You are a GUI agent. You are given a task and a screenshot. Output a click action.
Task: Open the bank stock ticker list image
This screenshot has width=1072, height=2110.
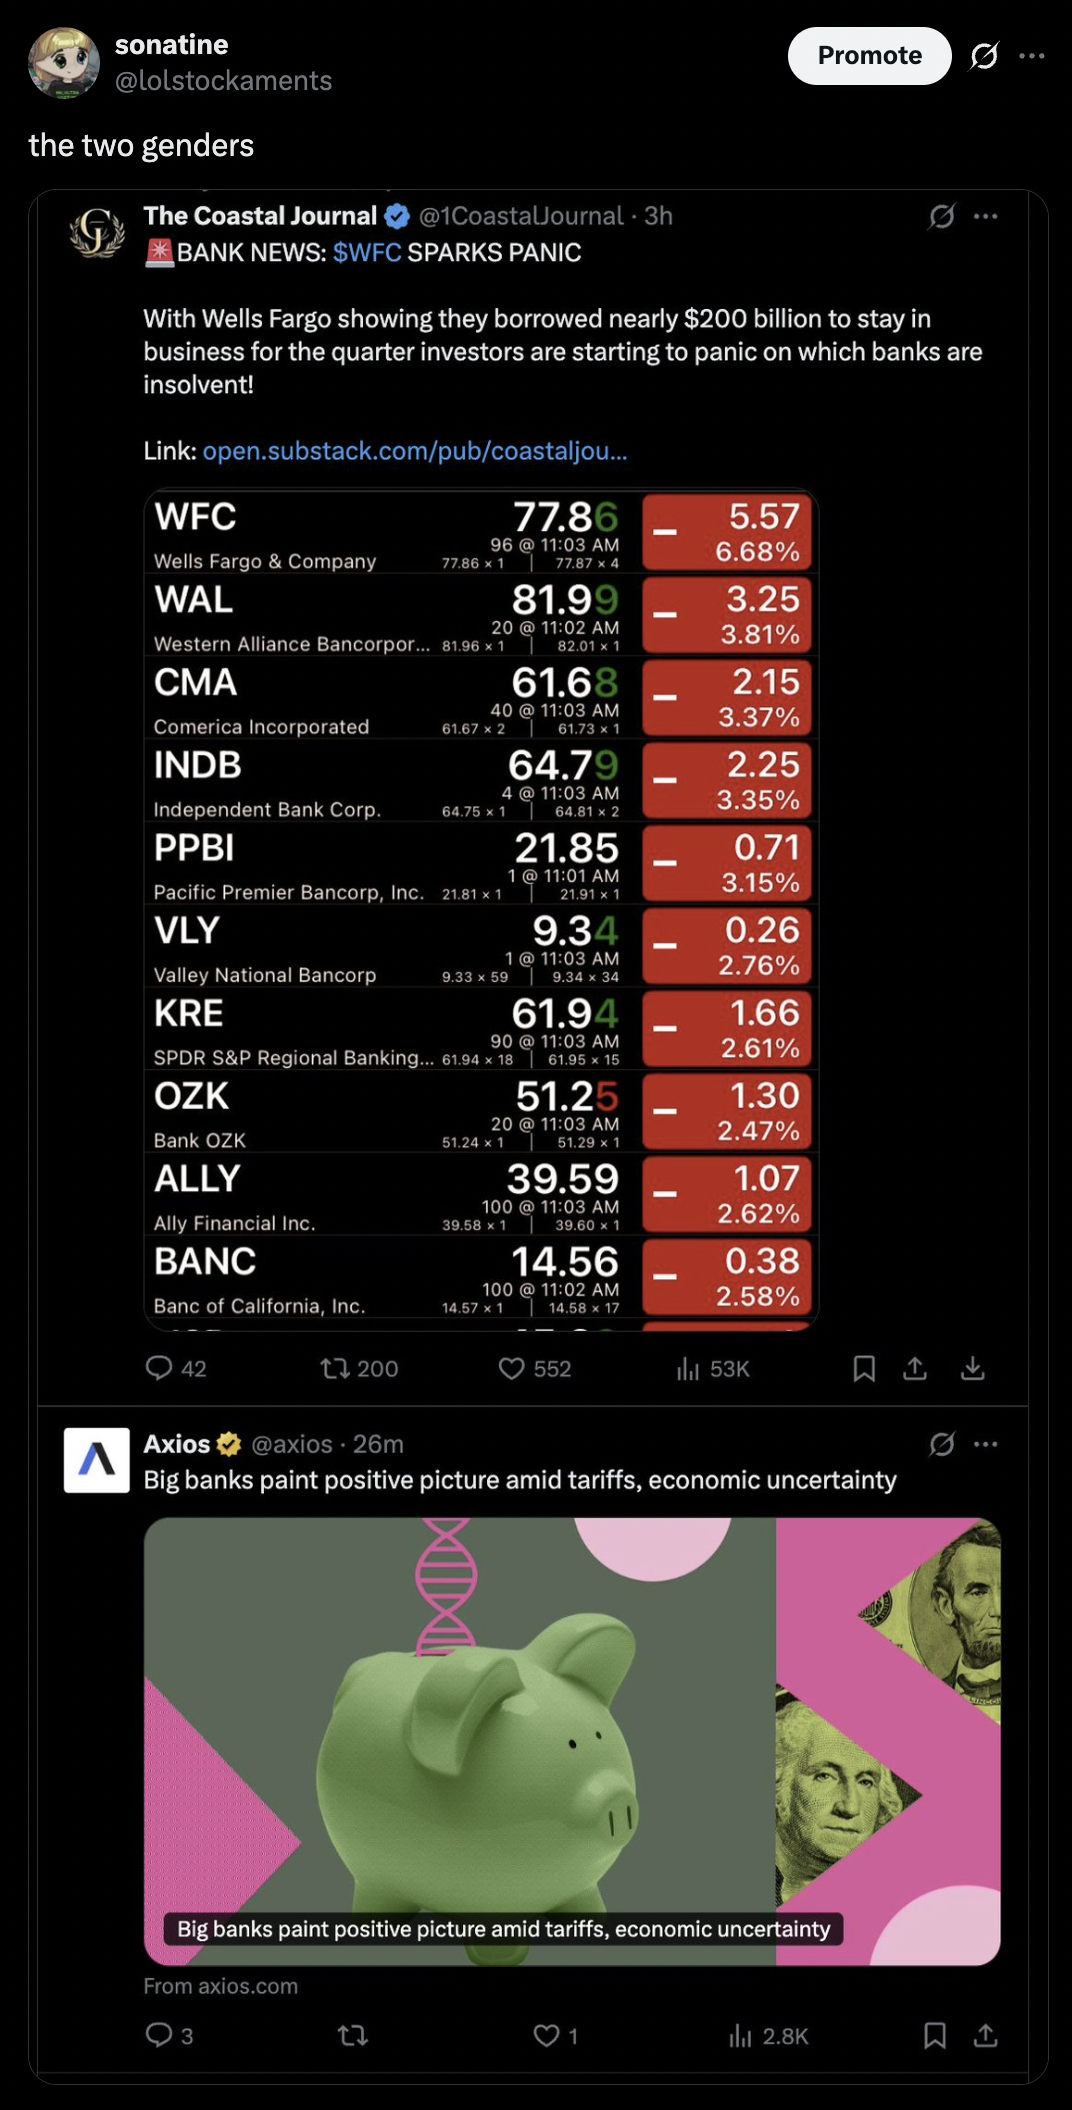(481, 910)
